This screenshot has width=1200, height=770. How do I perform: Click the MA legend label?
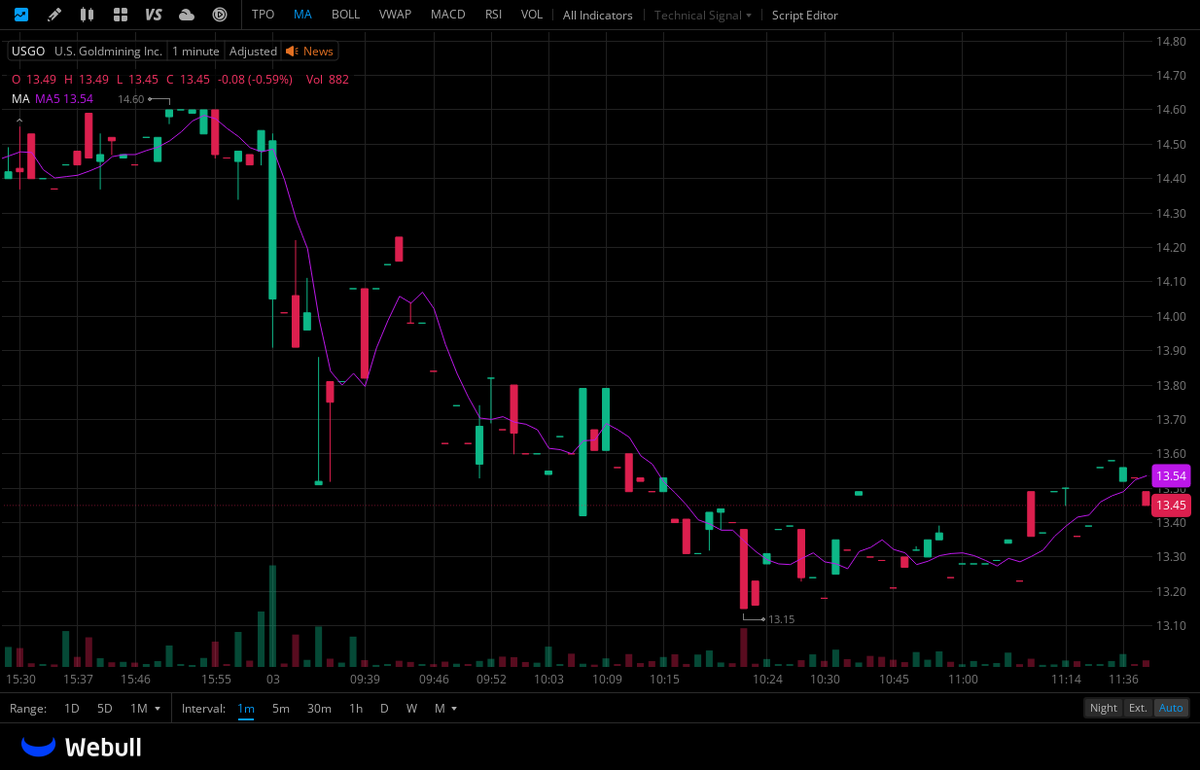tap(20, 99)
